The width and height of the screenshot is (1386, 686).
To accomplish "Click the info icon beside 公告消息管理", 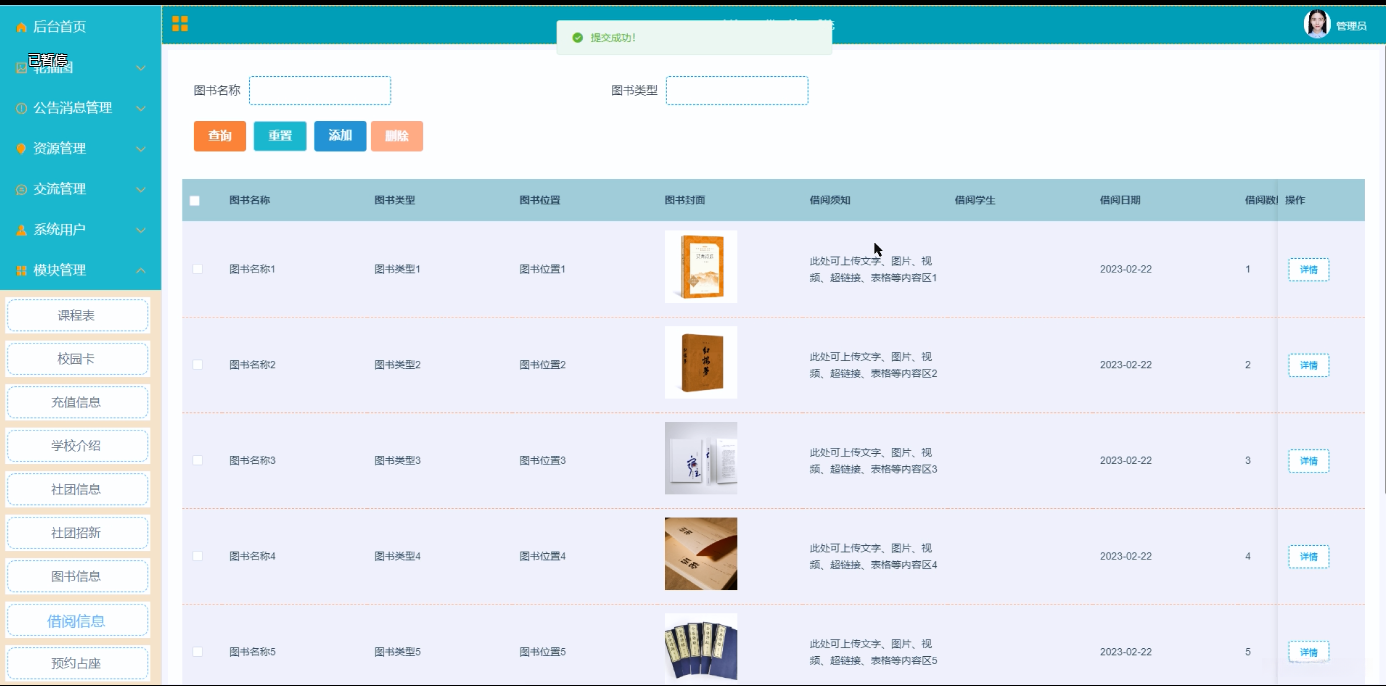I will coord(21,108).
